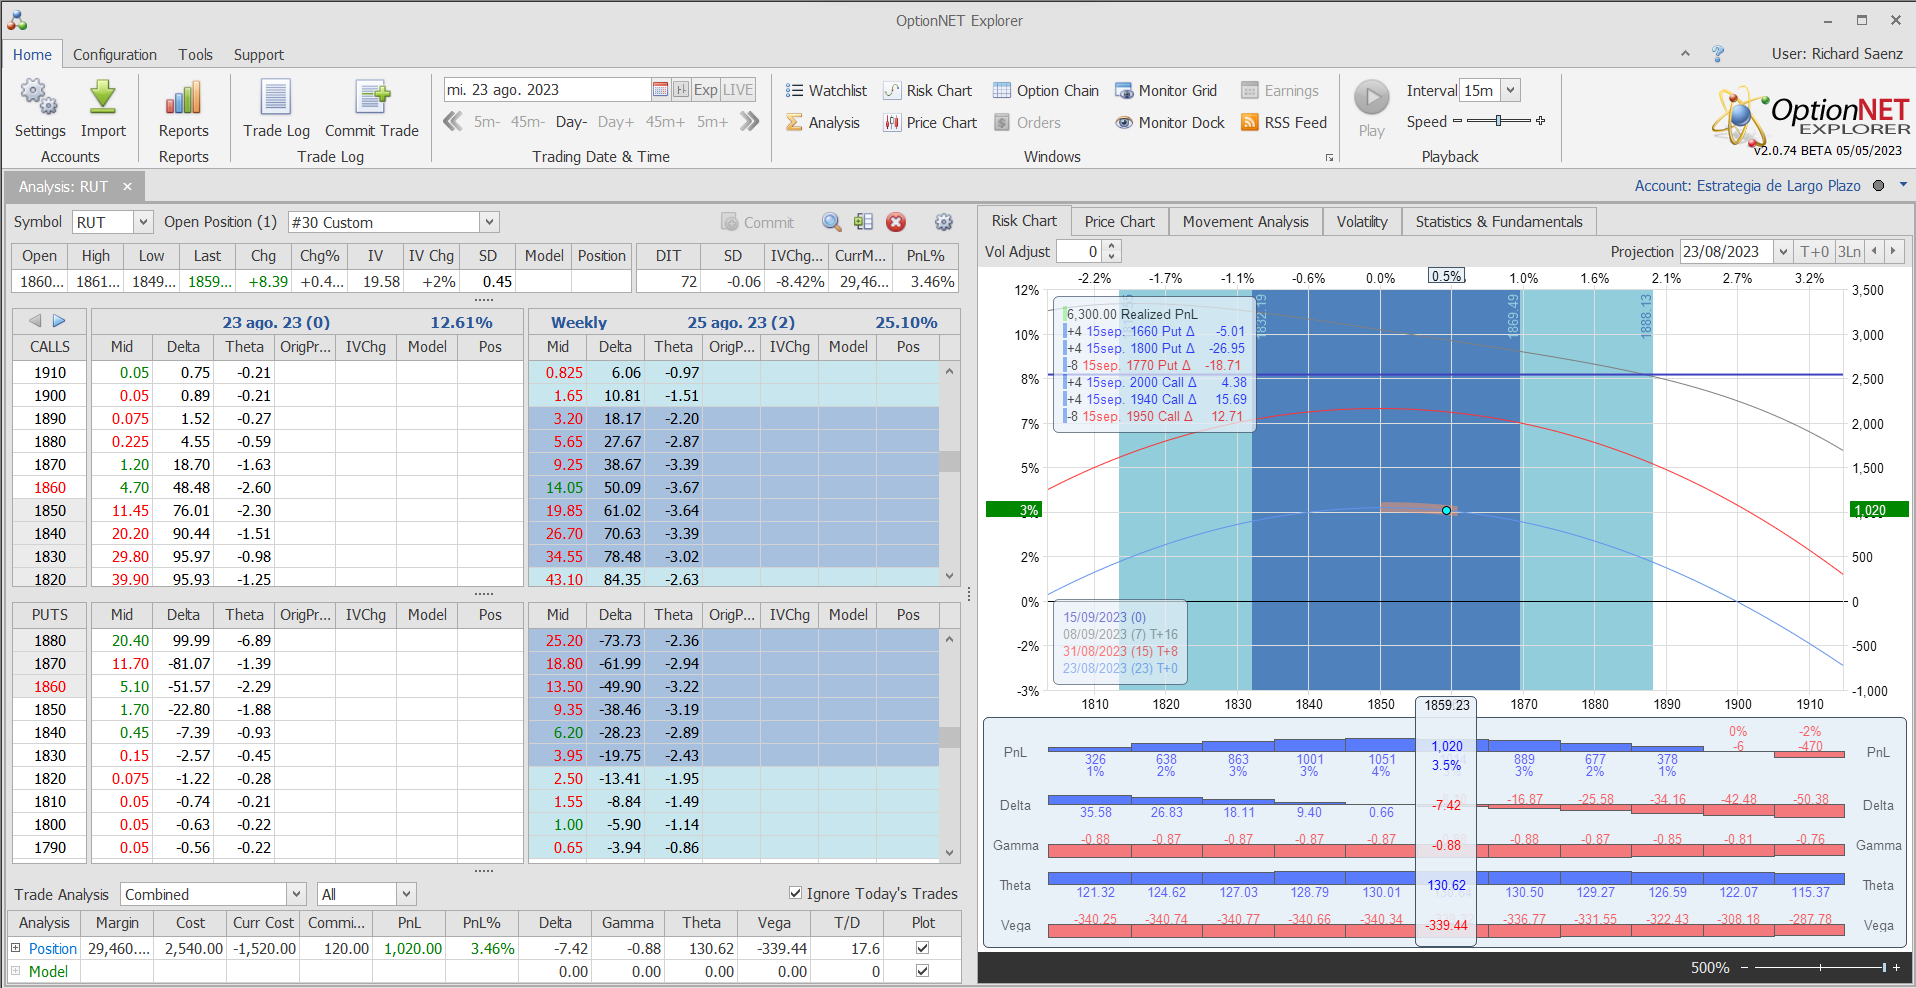Toggle the Plot checkbox for Position row
The image size is (1916, 988).
922,948
